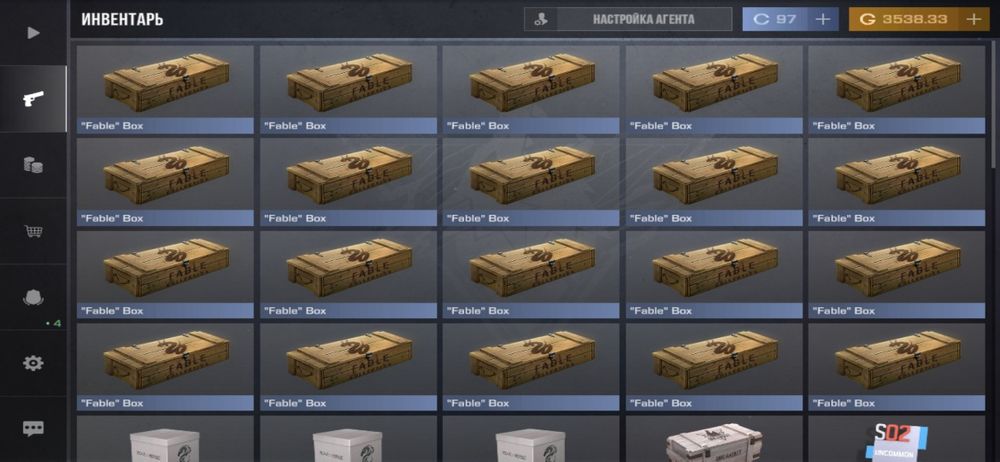Open the coins stack marketplace icon
1000x462 pixels.
coord(33,165)
